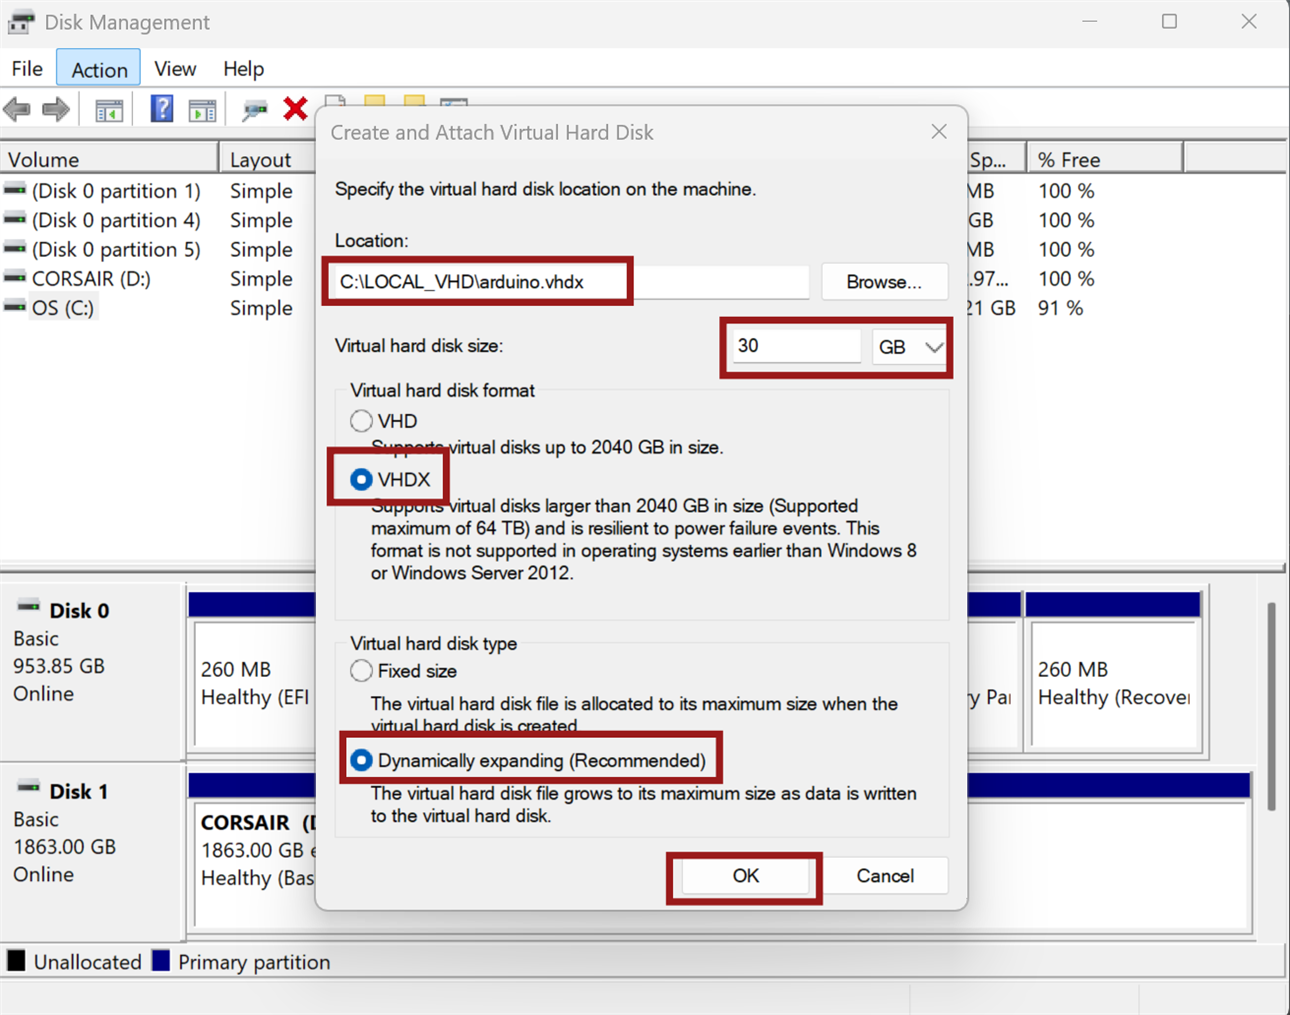Open the Action menu
The height and width of the screenshot is (1015, 1290).
(99, 69)
